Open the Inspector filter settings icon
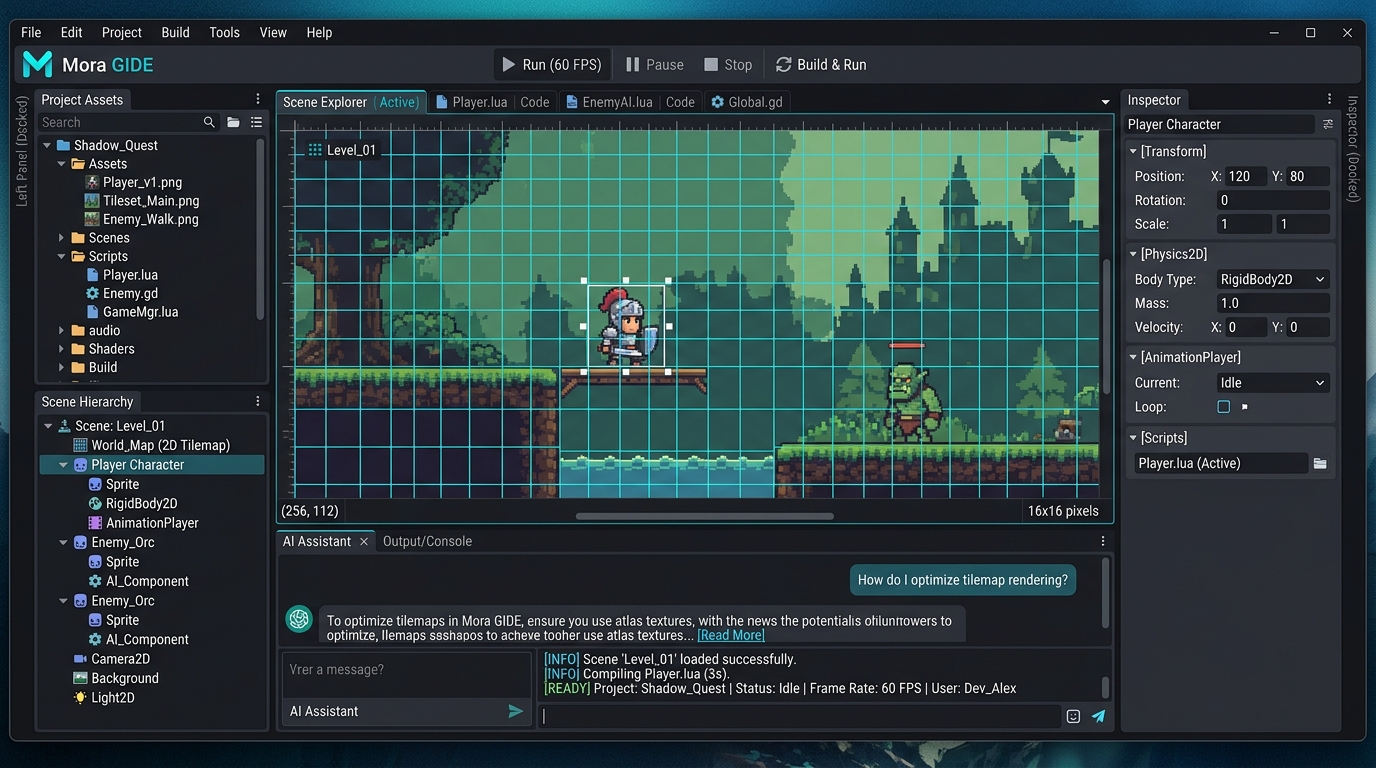Screen dimensions: 1376x768 pyautogui.click(x=1328, y=124)
